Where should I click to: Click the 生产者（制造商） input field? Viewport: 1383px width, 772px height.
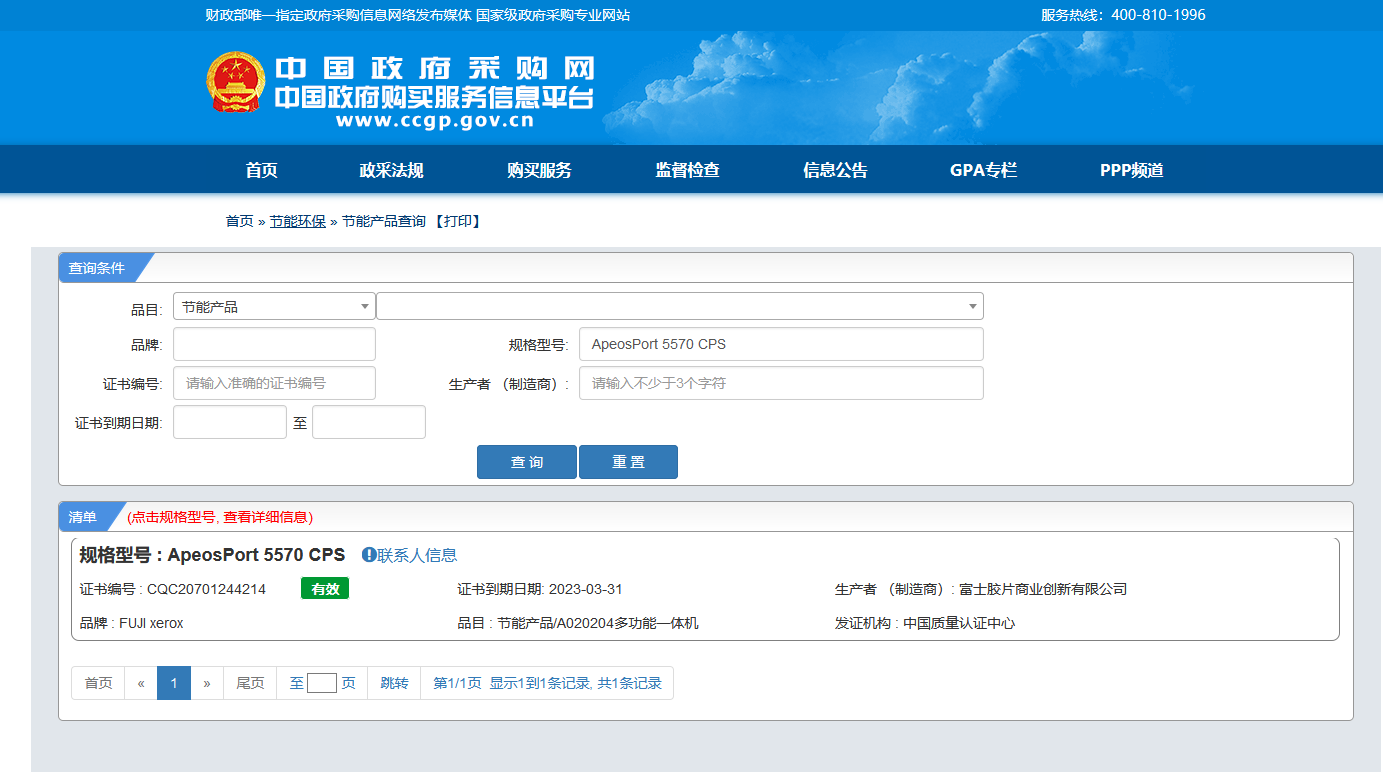coord(781,383)
